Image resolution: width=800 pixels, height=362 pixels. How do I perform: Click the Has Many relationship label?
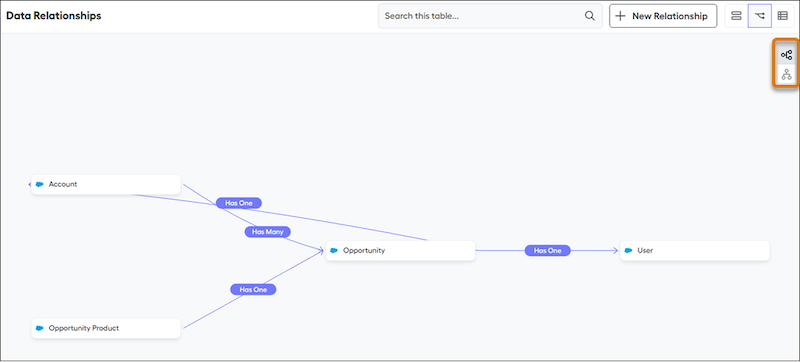pyautogui.click(x=268, y=232)
